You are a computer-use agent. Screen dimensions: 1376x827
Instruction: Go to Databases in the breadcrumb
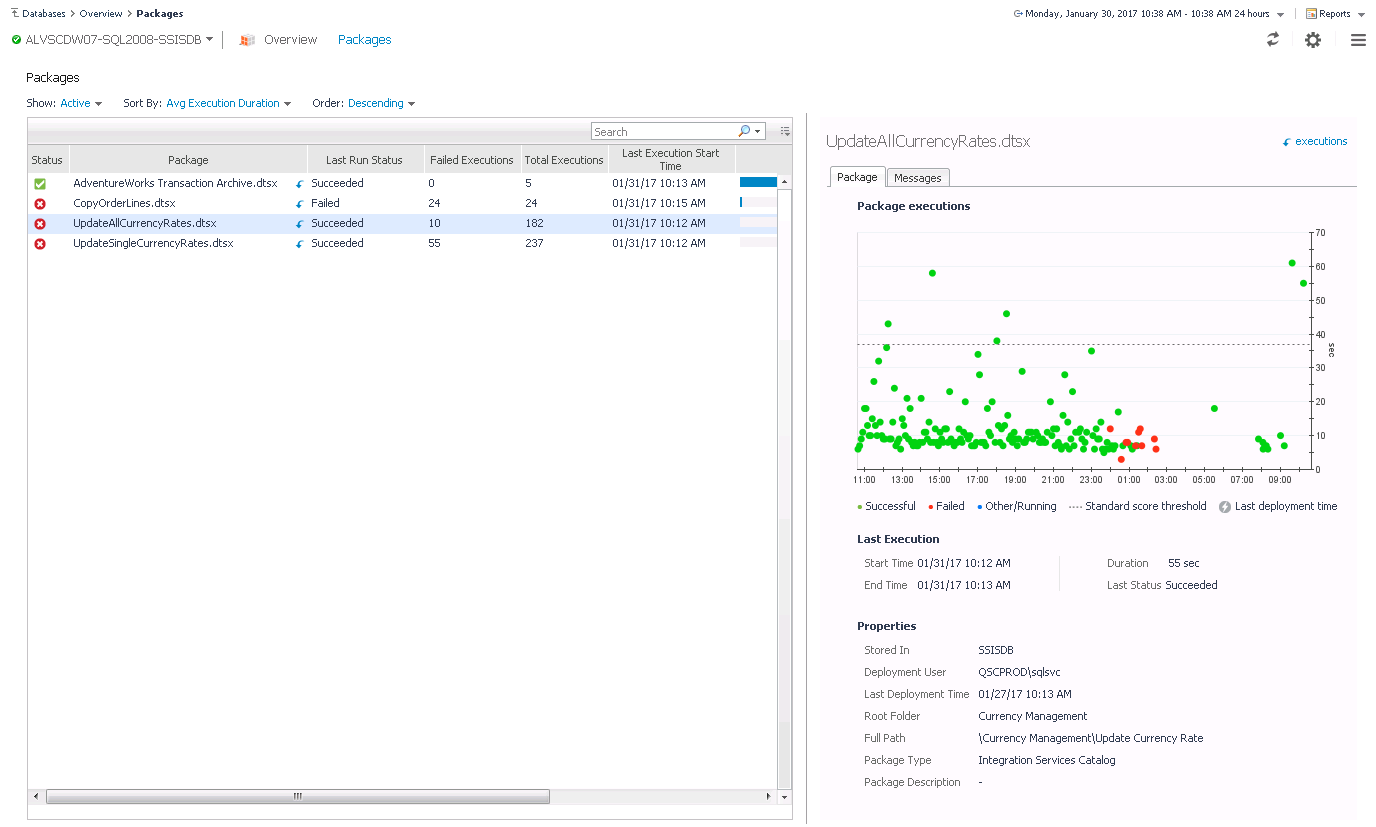coord(43,14)
